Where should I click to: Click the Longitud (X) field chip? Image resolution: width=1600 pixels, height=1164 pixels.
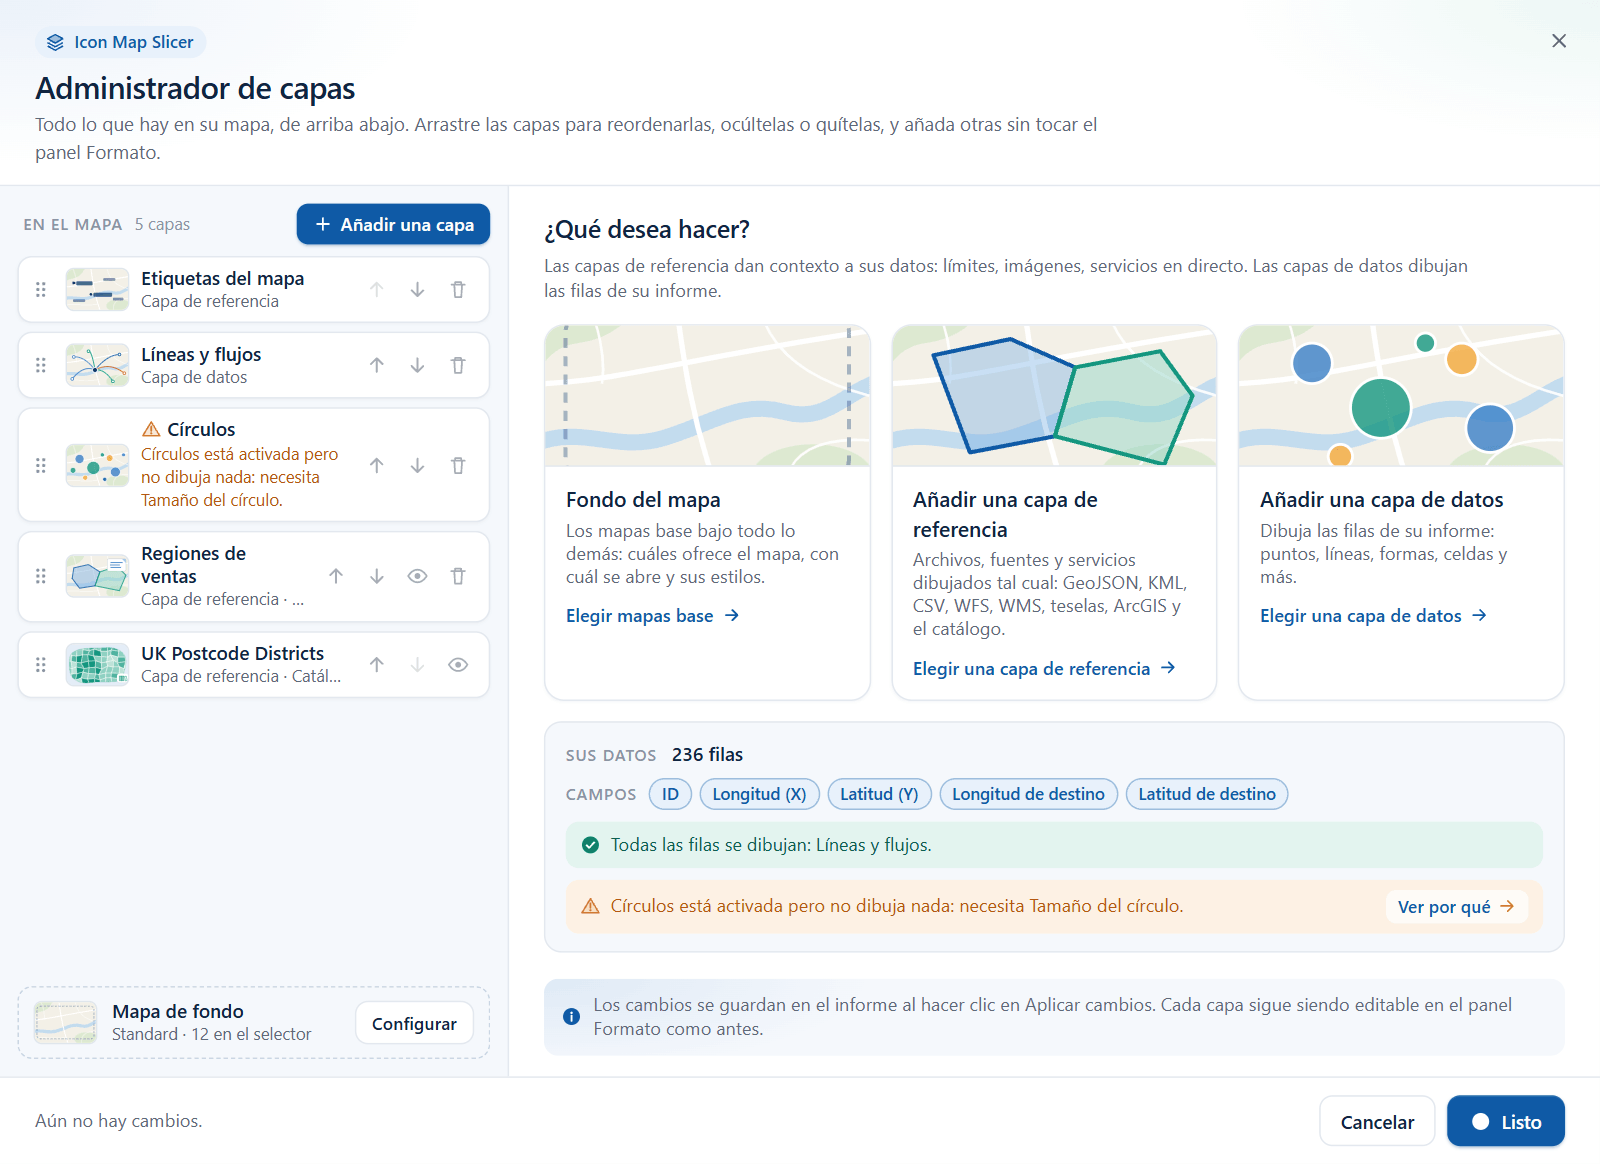pos(759,794)
